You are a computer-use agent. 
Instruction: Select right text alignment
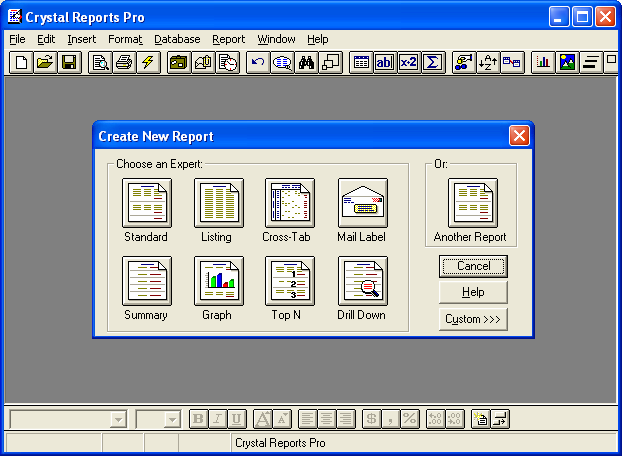(346, 419)
